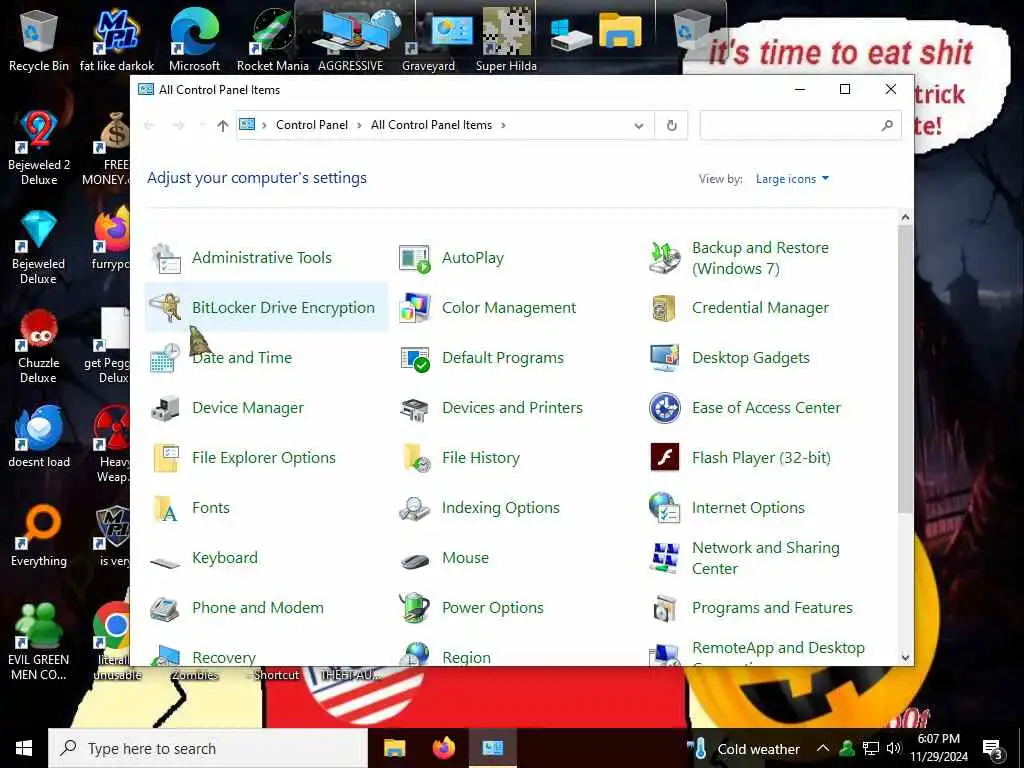Open Phone and Modem icon
Image resolution: width=1024 pixels, height=768 pixels.
166,608
